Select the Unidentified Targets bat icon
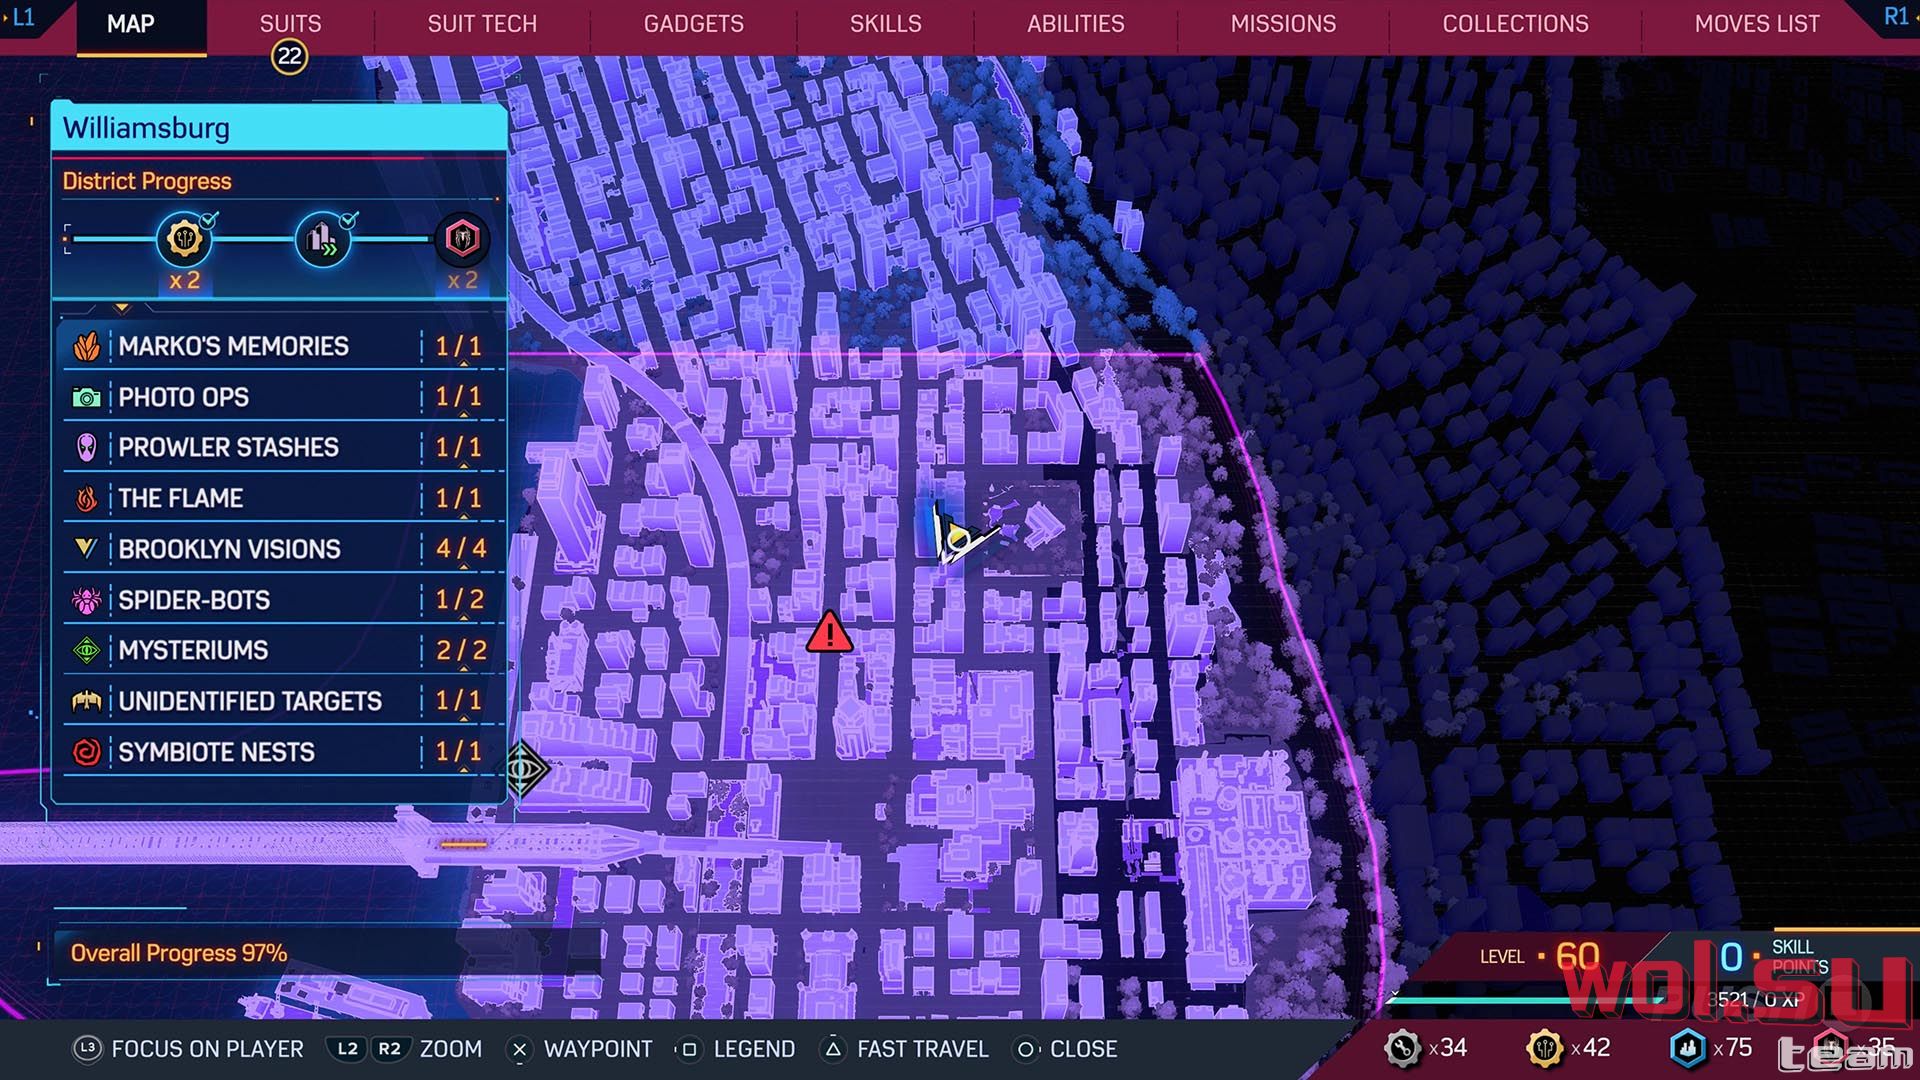 87,701
